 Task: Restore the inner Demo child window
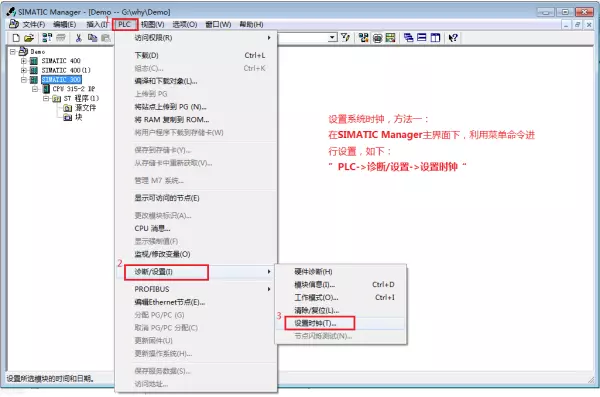577,25
